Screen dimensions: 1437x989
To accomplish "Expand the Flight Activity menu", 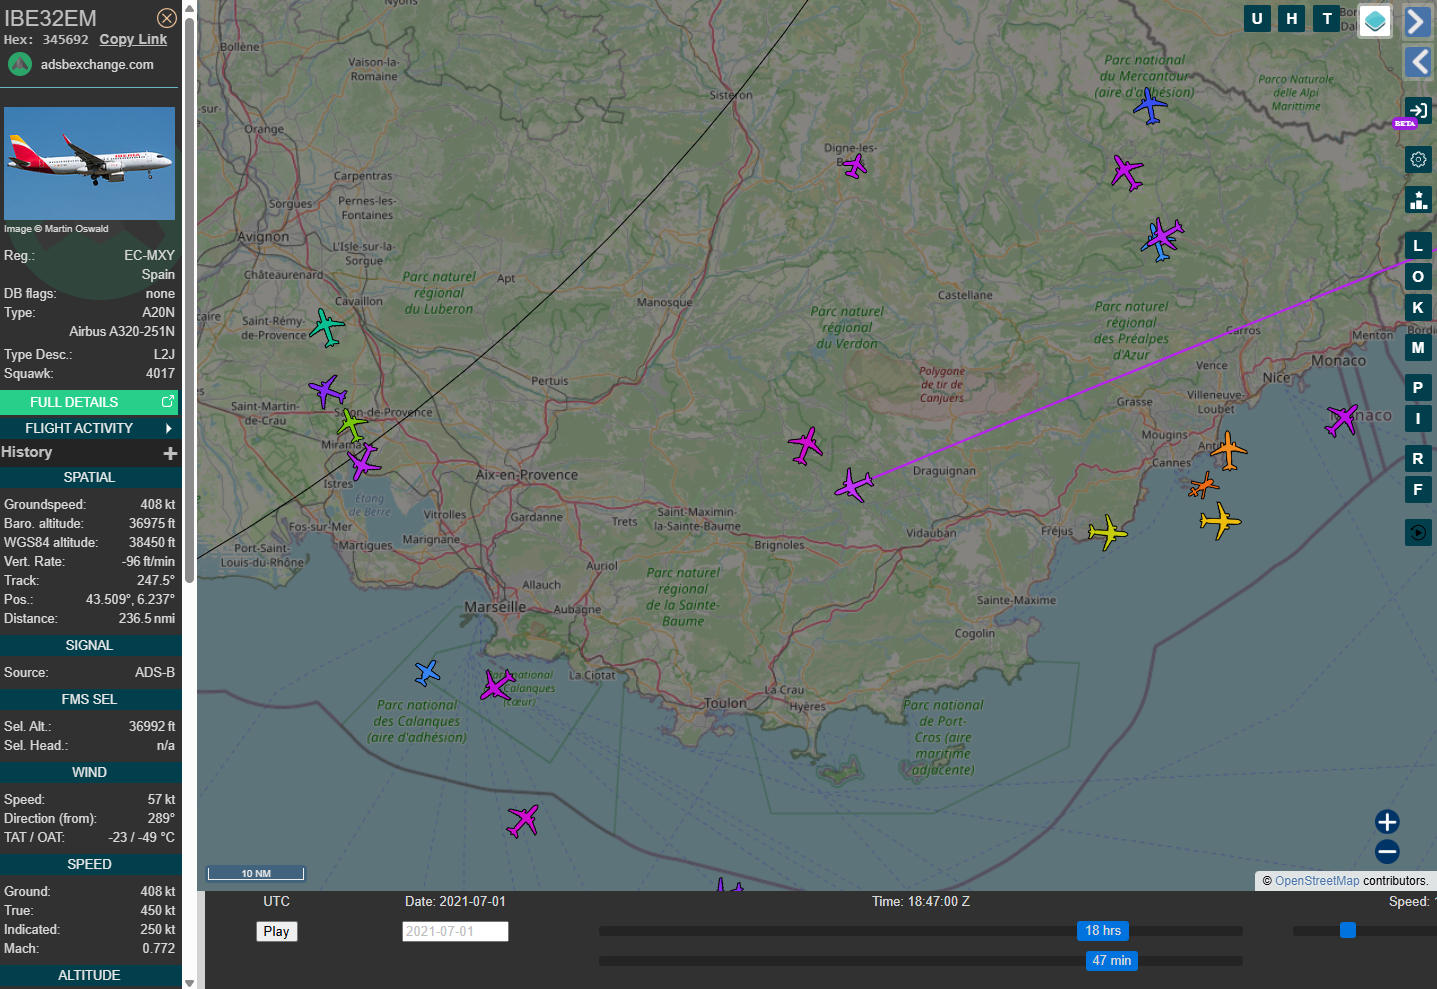I will click(x=89, y=428).
